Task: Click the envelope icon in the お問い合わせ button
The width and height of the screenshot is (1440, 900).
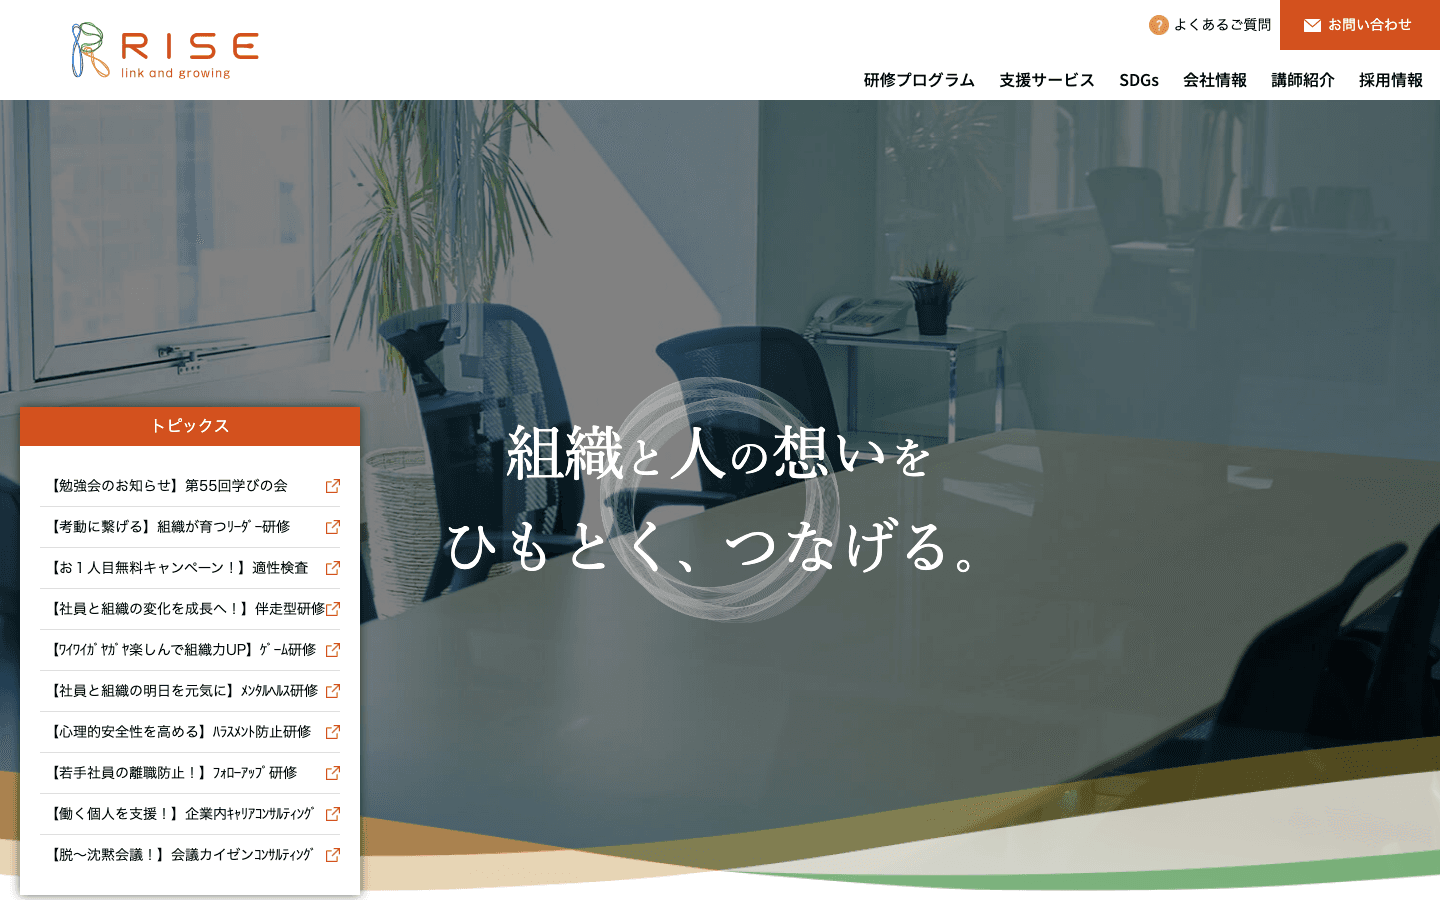Action: tap(1312, 25)
